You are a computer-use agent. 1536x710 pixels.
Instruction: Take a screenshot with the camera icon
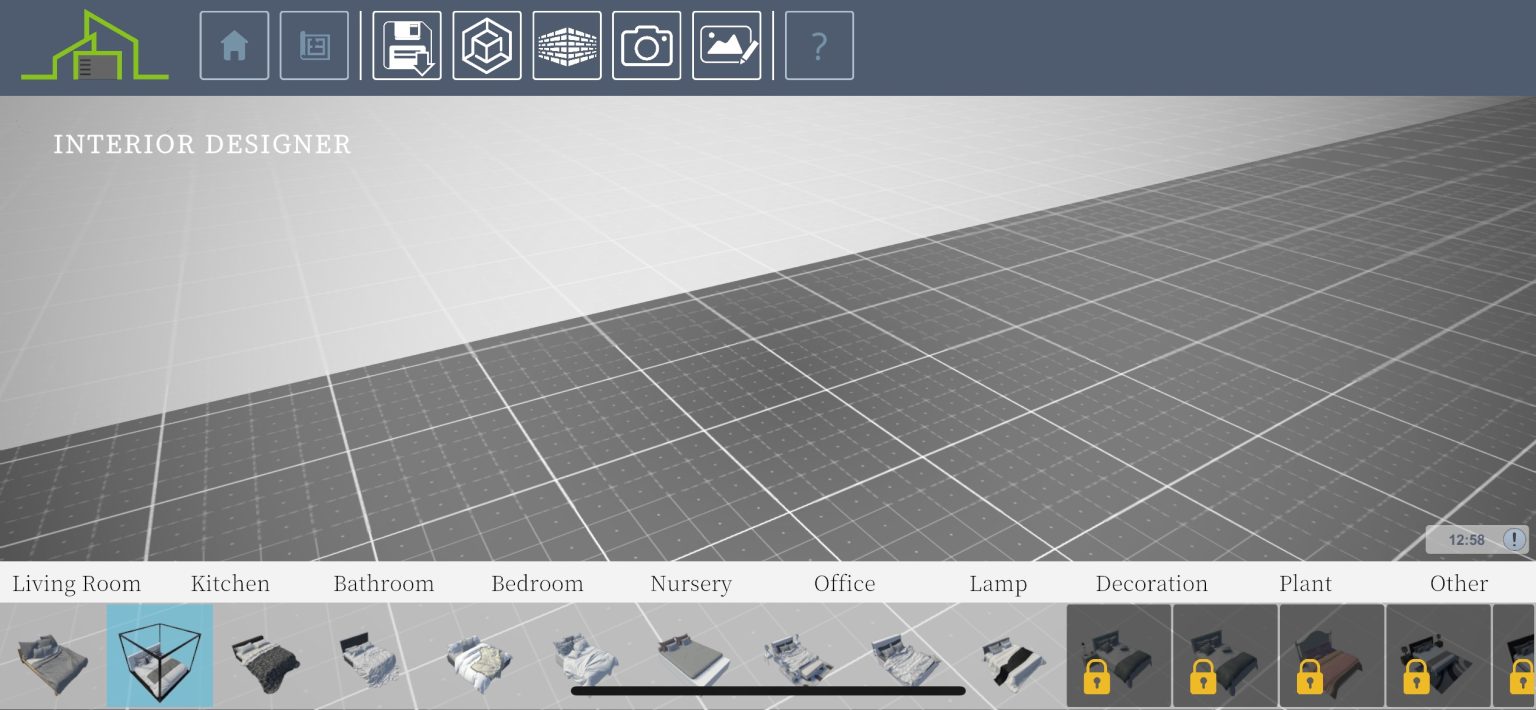pyautogui.click(x=646, y=45)
